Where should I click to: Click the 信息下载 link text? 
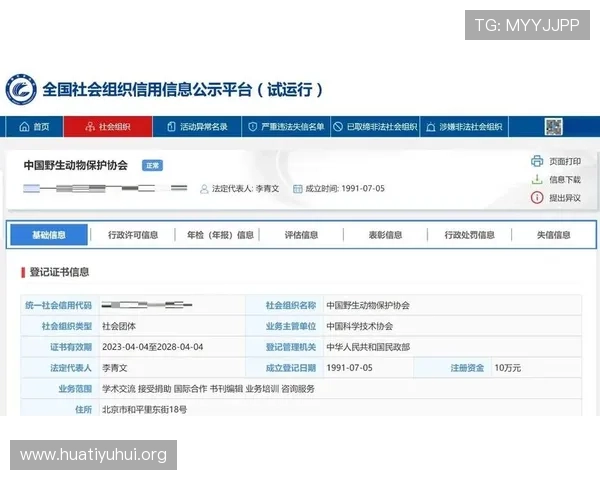click(x=565, y=180)
